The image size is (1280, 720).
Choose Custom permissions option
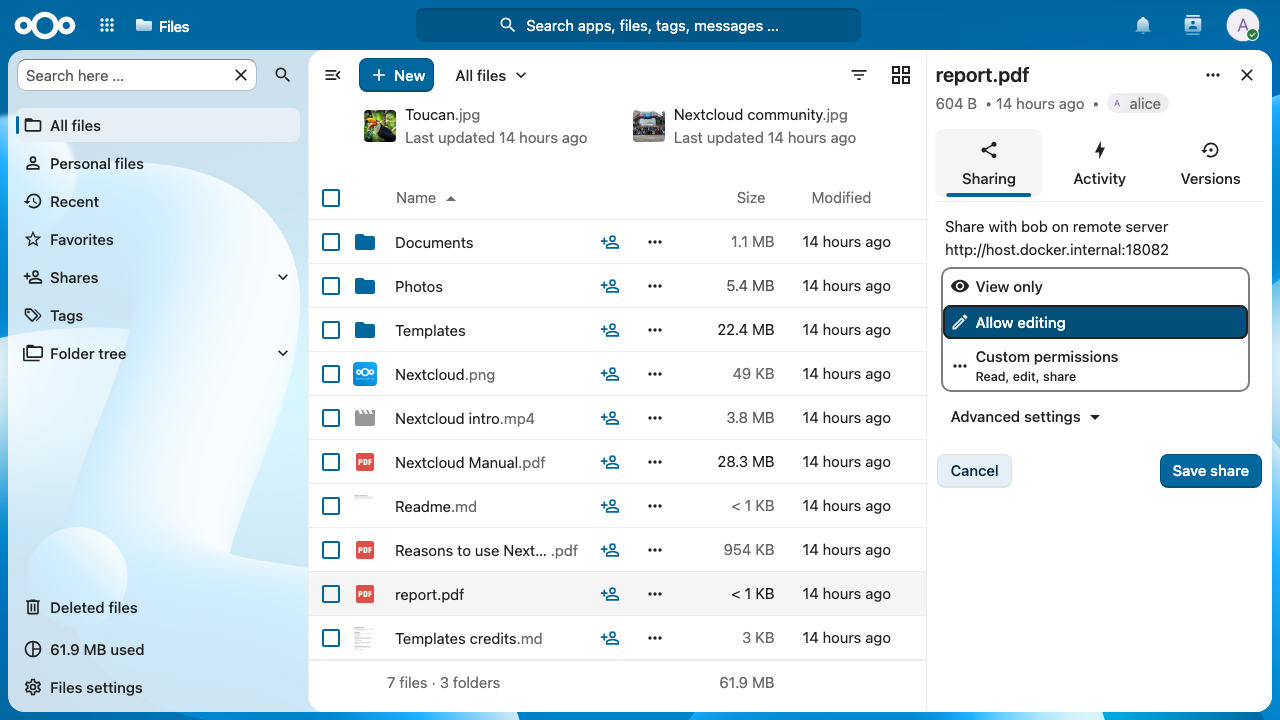[1095, 365]
